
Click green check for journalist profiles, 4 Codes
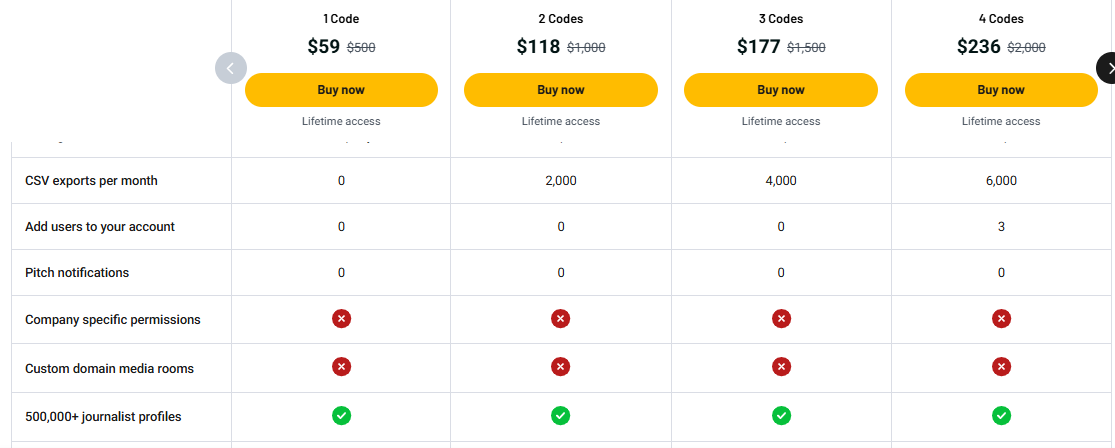tap(1001, 415)
